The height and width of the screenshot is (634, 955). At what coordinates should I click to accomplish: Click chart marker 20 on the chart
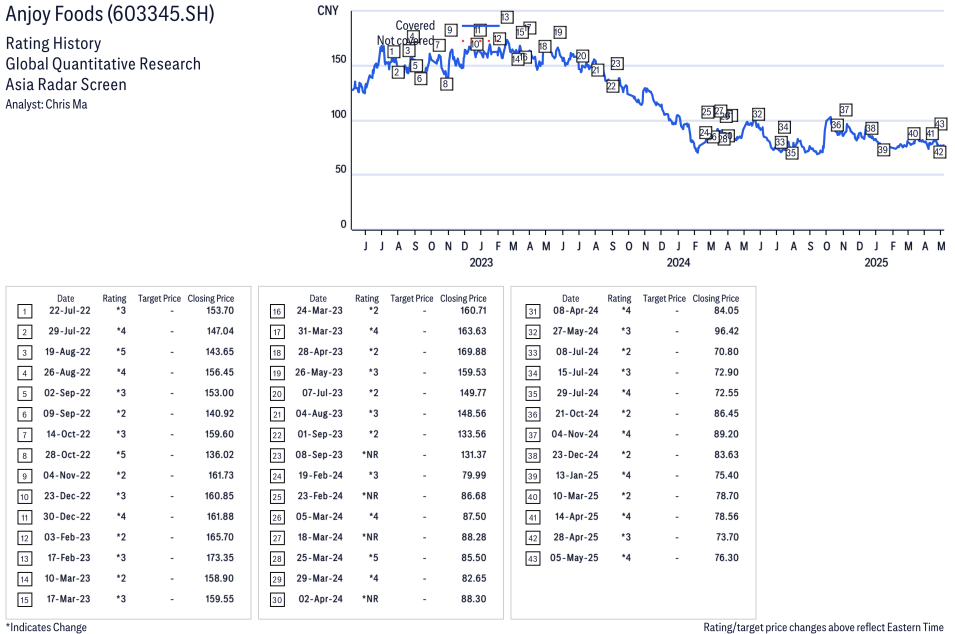[x=582, y=56]
